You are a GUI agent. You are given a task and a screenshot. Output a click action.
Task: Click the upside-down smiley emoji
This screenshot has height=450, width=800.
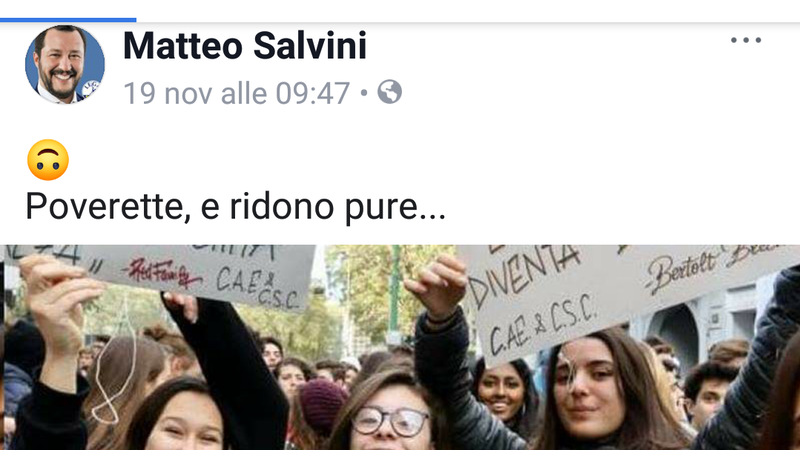(x=48, y=160)
